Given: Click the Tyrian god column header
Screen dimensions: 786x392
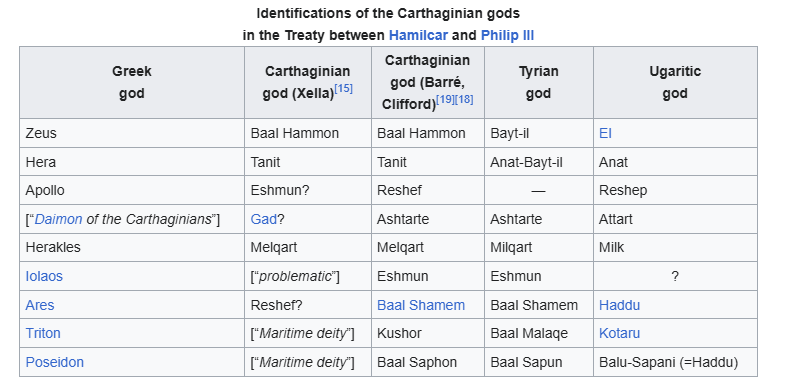Looking at the screenshot, I should [538, 83].
